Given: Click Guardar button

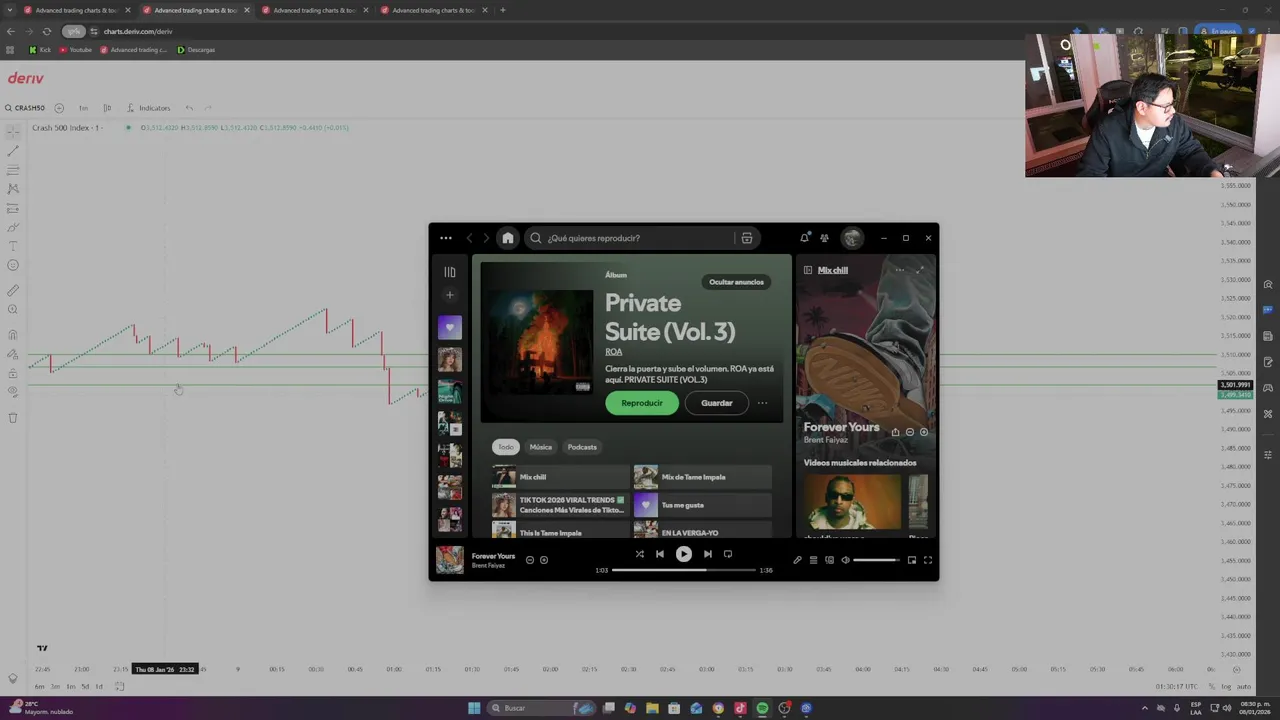Looking at the screenshot, I should [717, 403].
